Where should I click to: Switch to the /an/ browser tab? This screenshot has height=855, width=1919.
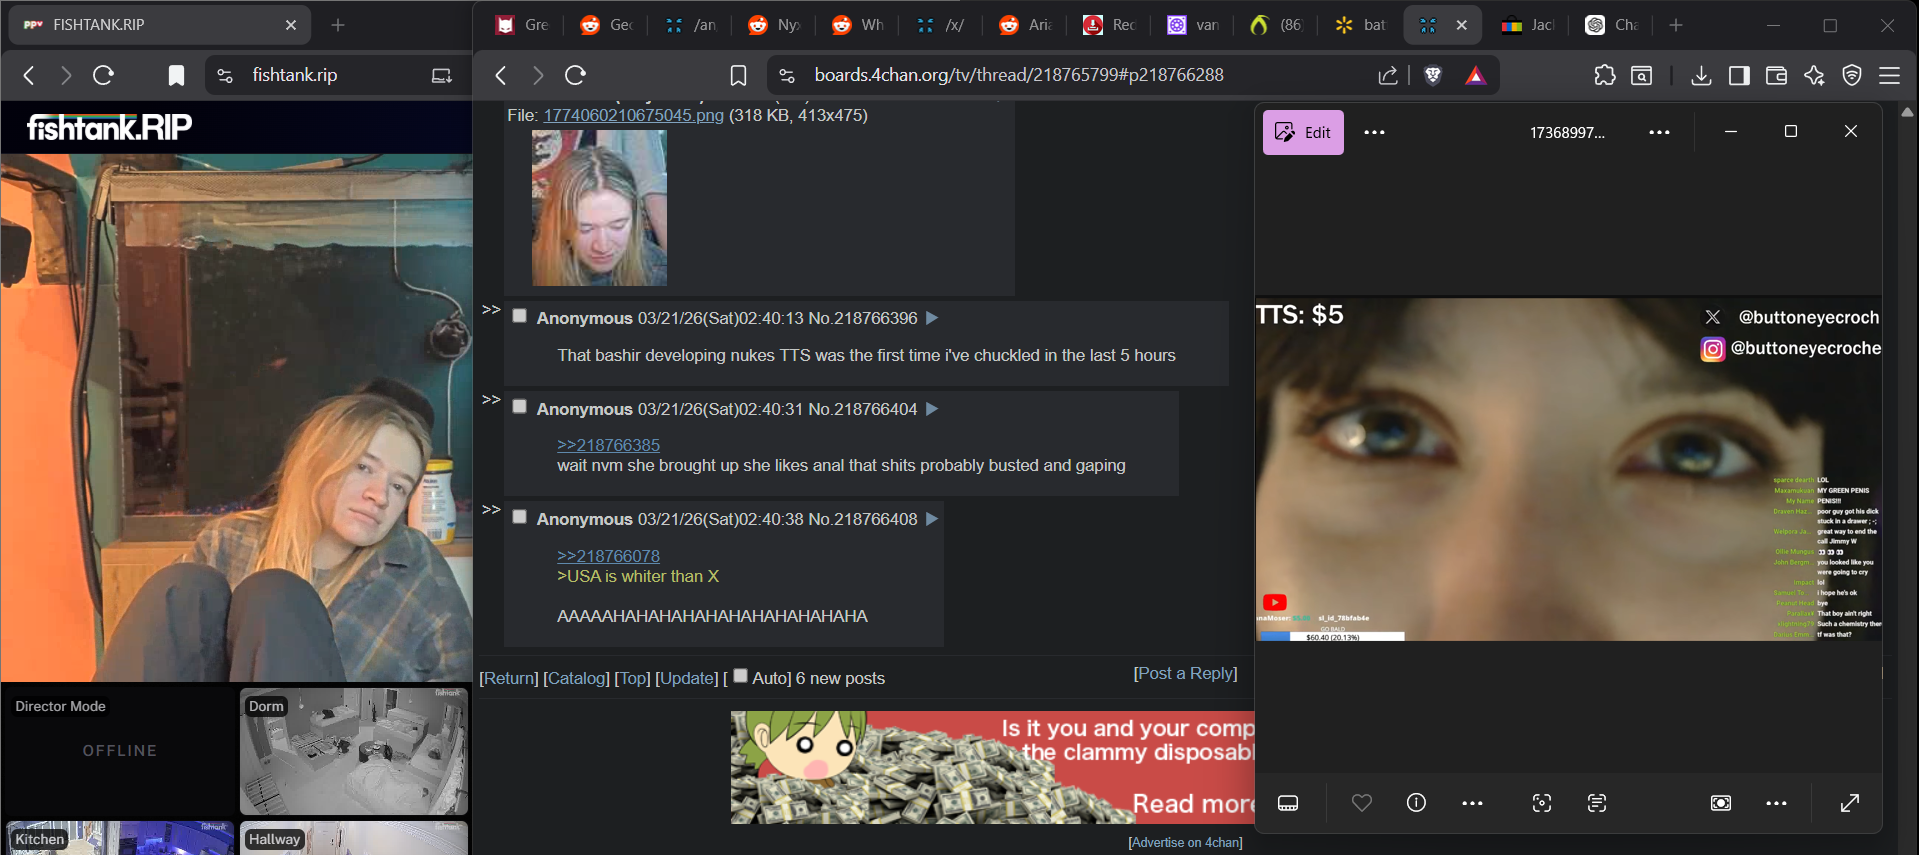click(692, 25)
